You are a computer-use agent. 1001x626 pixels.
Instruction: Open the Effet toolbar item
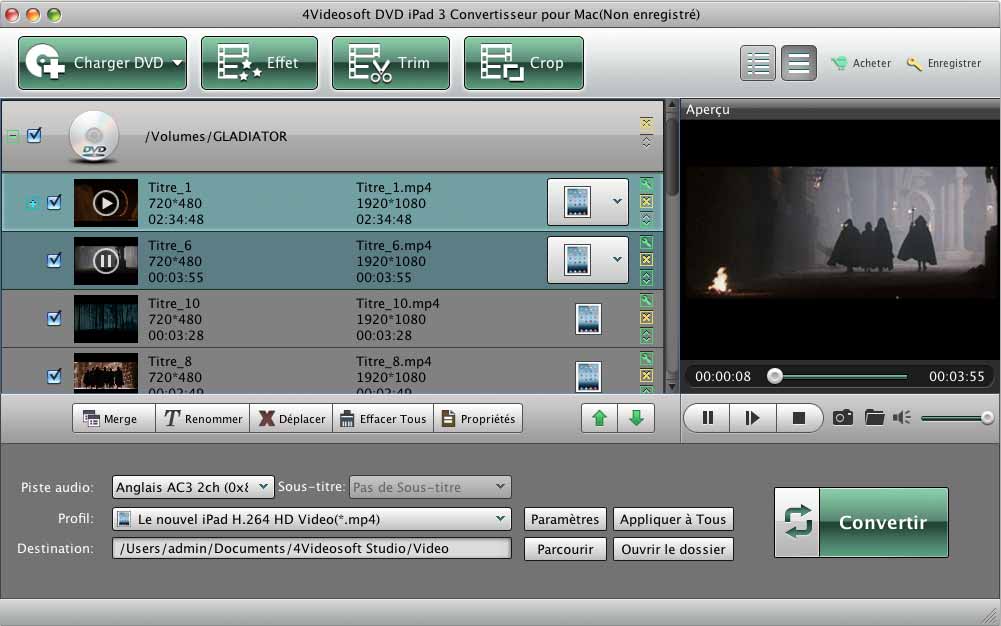[x=259, y=63]
